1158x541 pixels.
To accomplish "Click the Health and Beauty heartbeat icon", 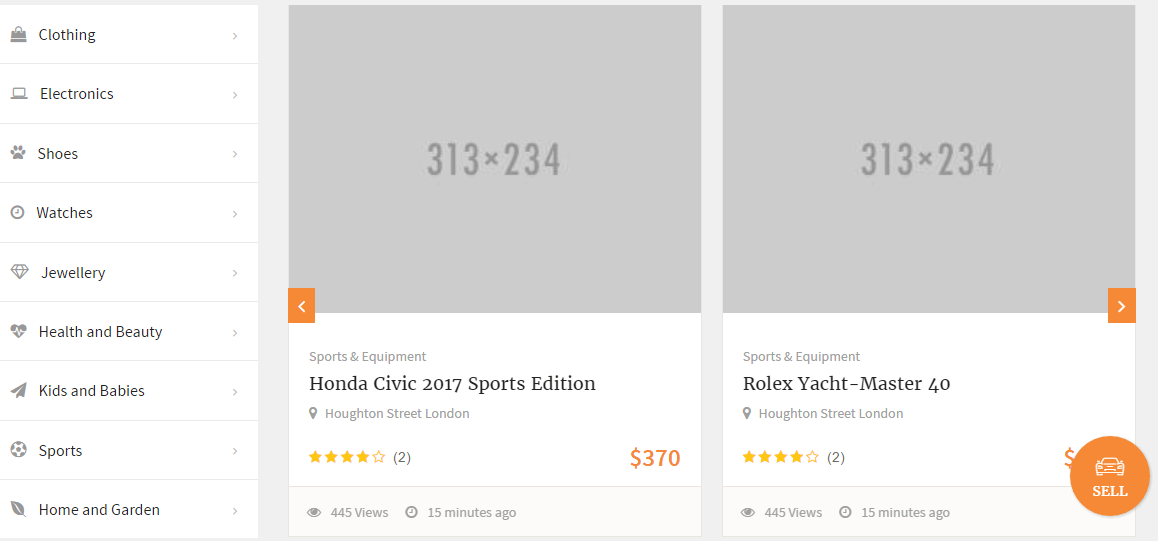I will [18, 332].
